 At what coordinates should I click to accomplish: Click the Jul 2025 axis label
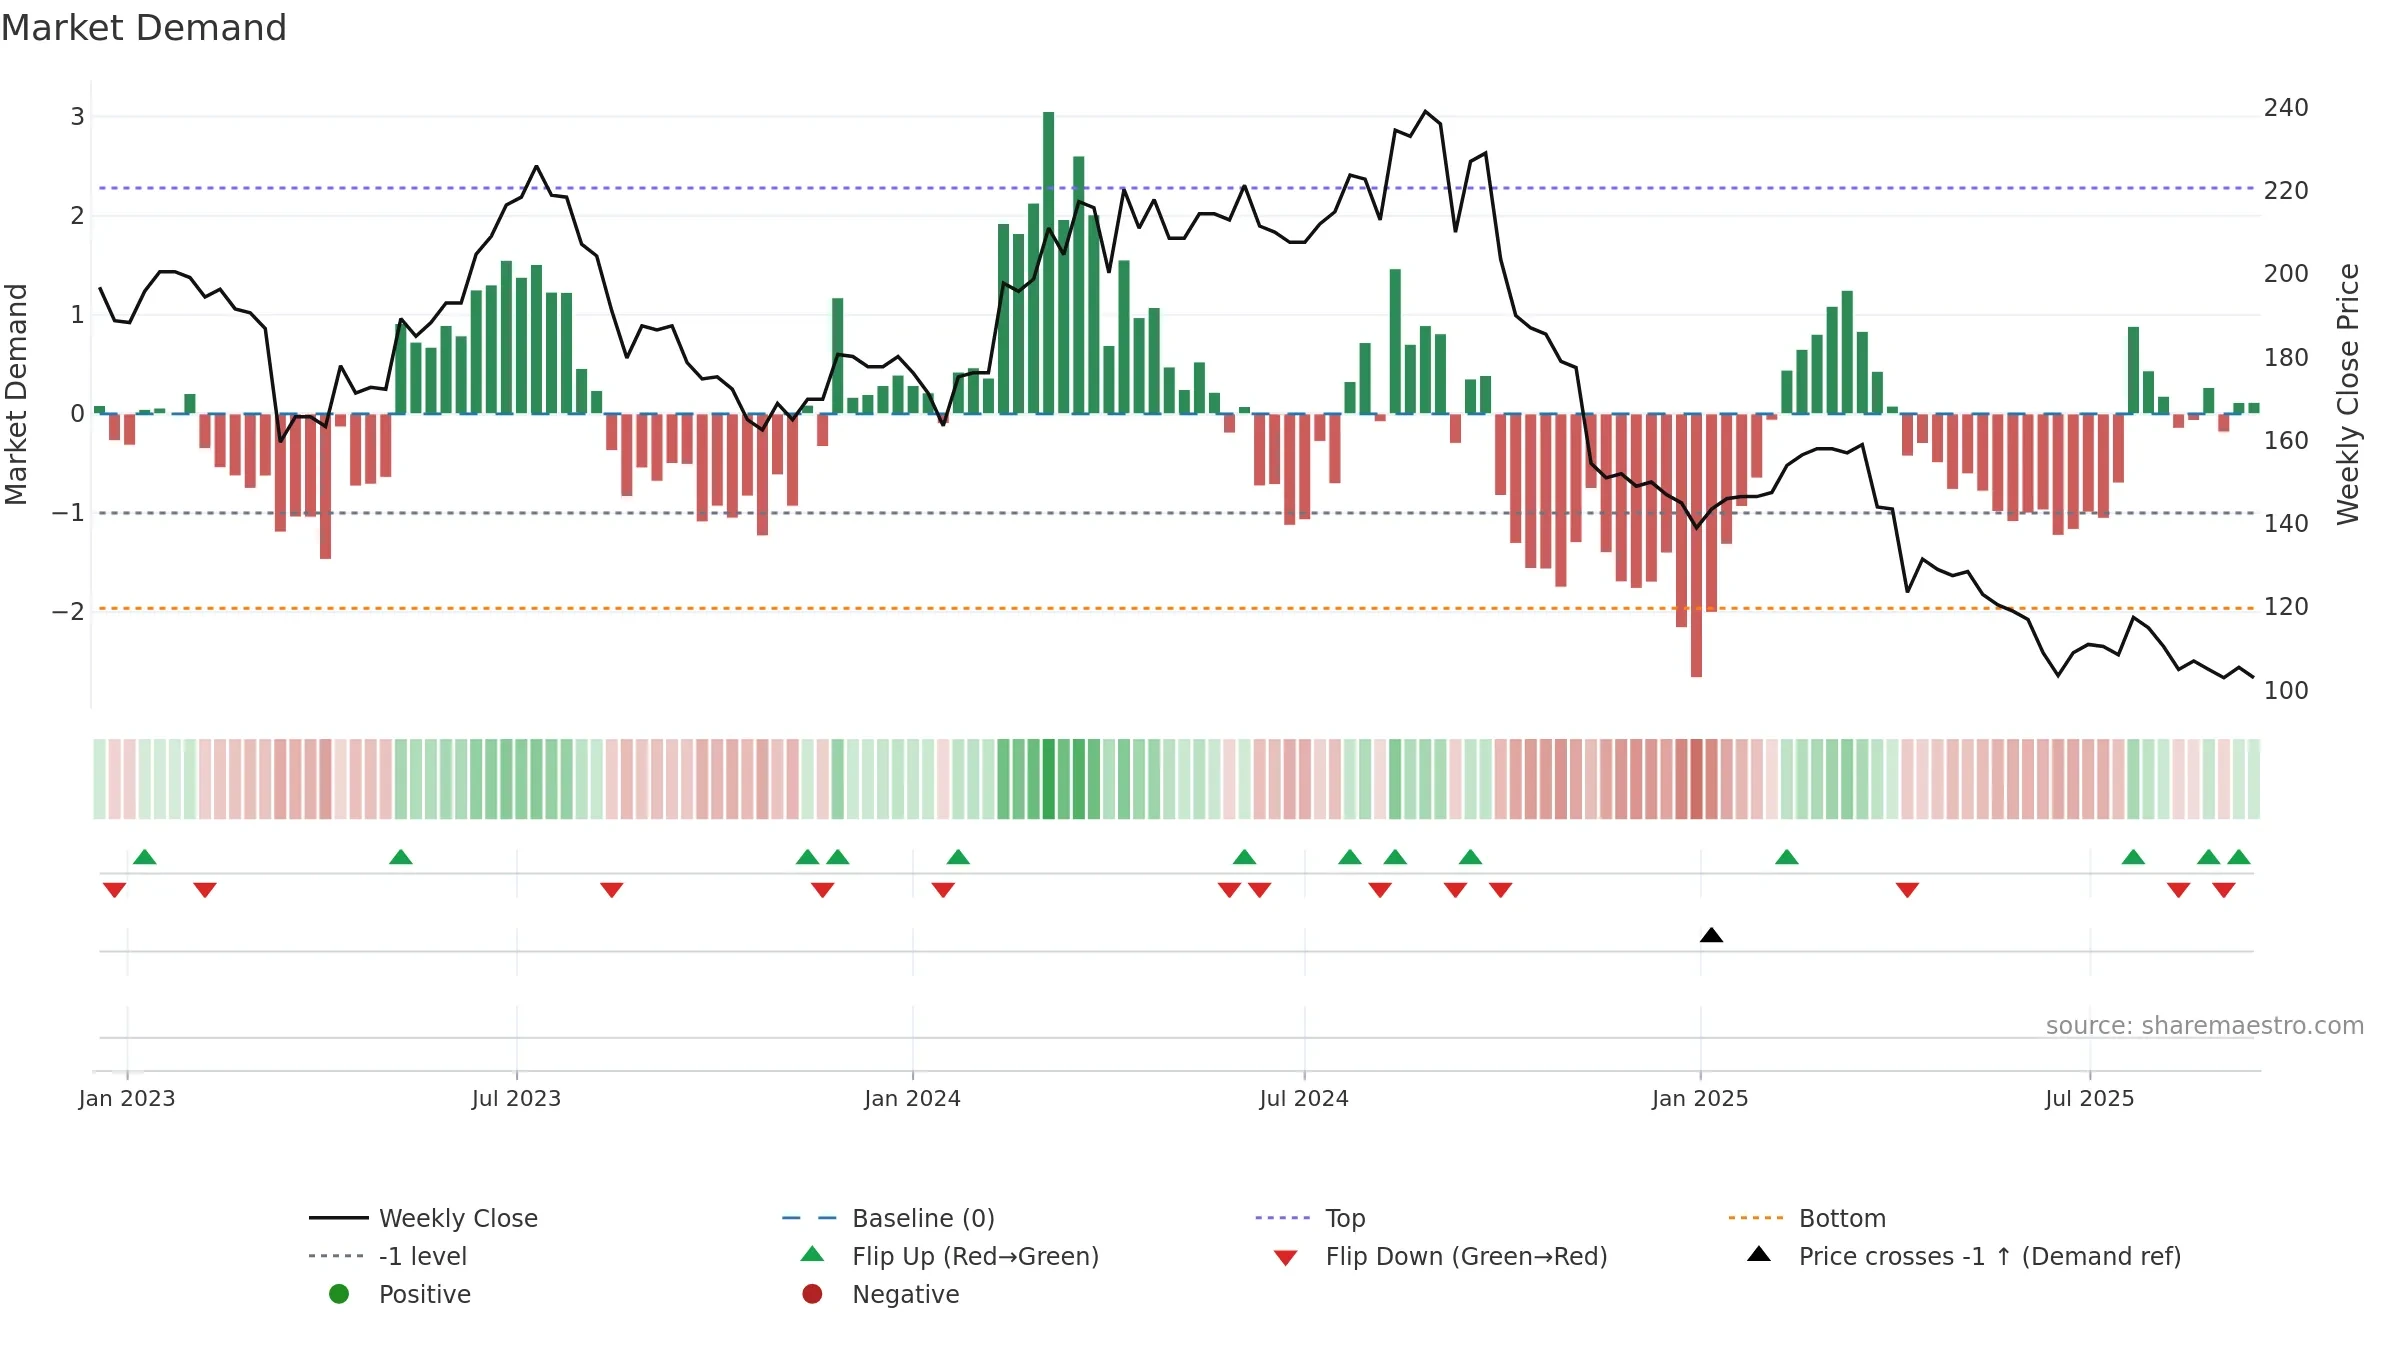(2090, 1098)
